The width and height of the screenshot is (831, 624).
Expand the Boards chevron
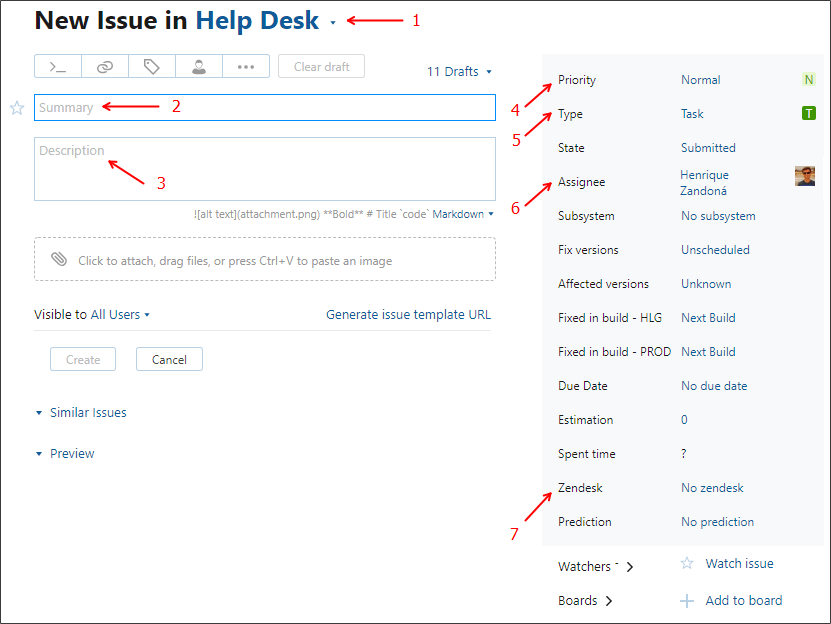tap(609, 601)
